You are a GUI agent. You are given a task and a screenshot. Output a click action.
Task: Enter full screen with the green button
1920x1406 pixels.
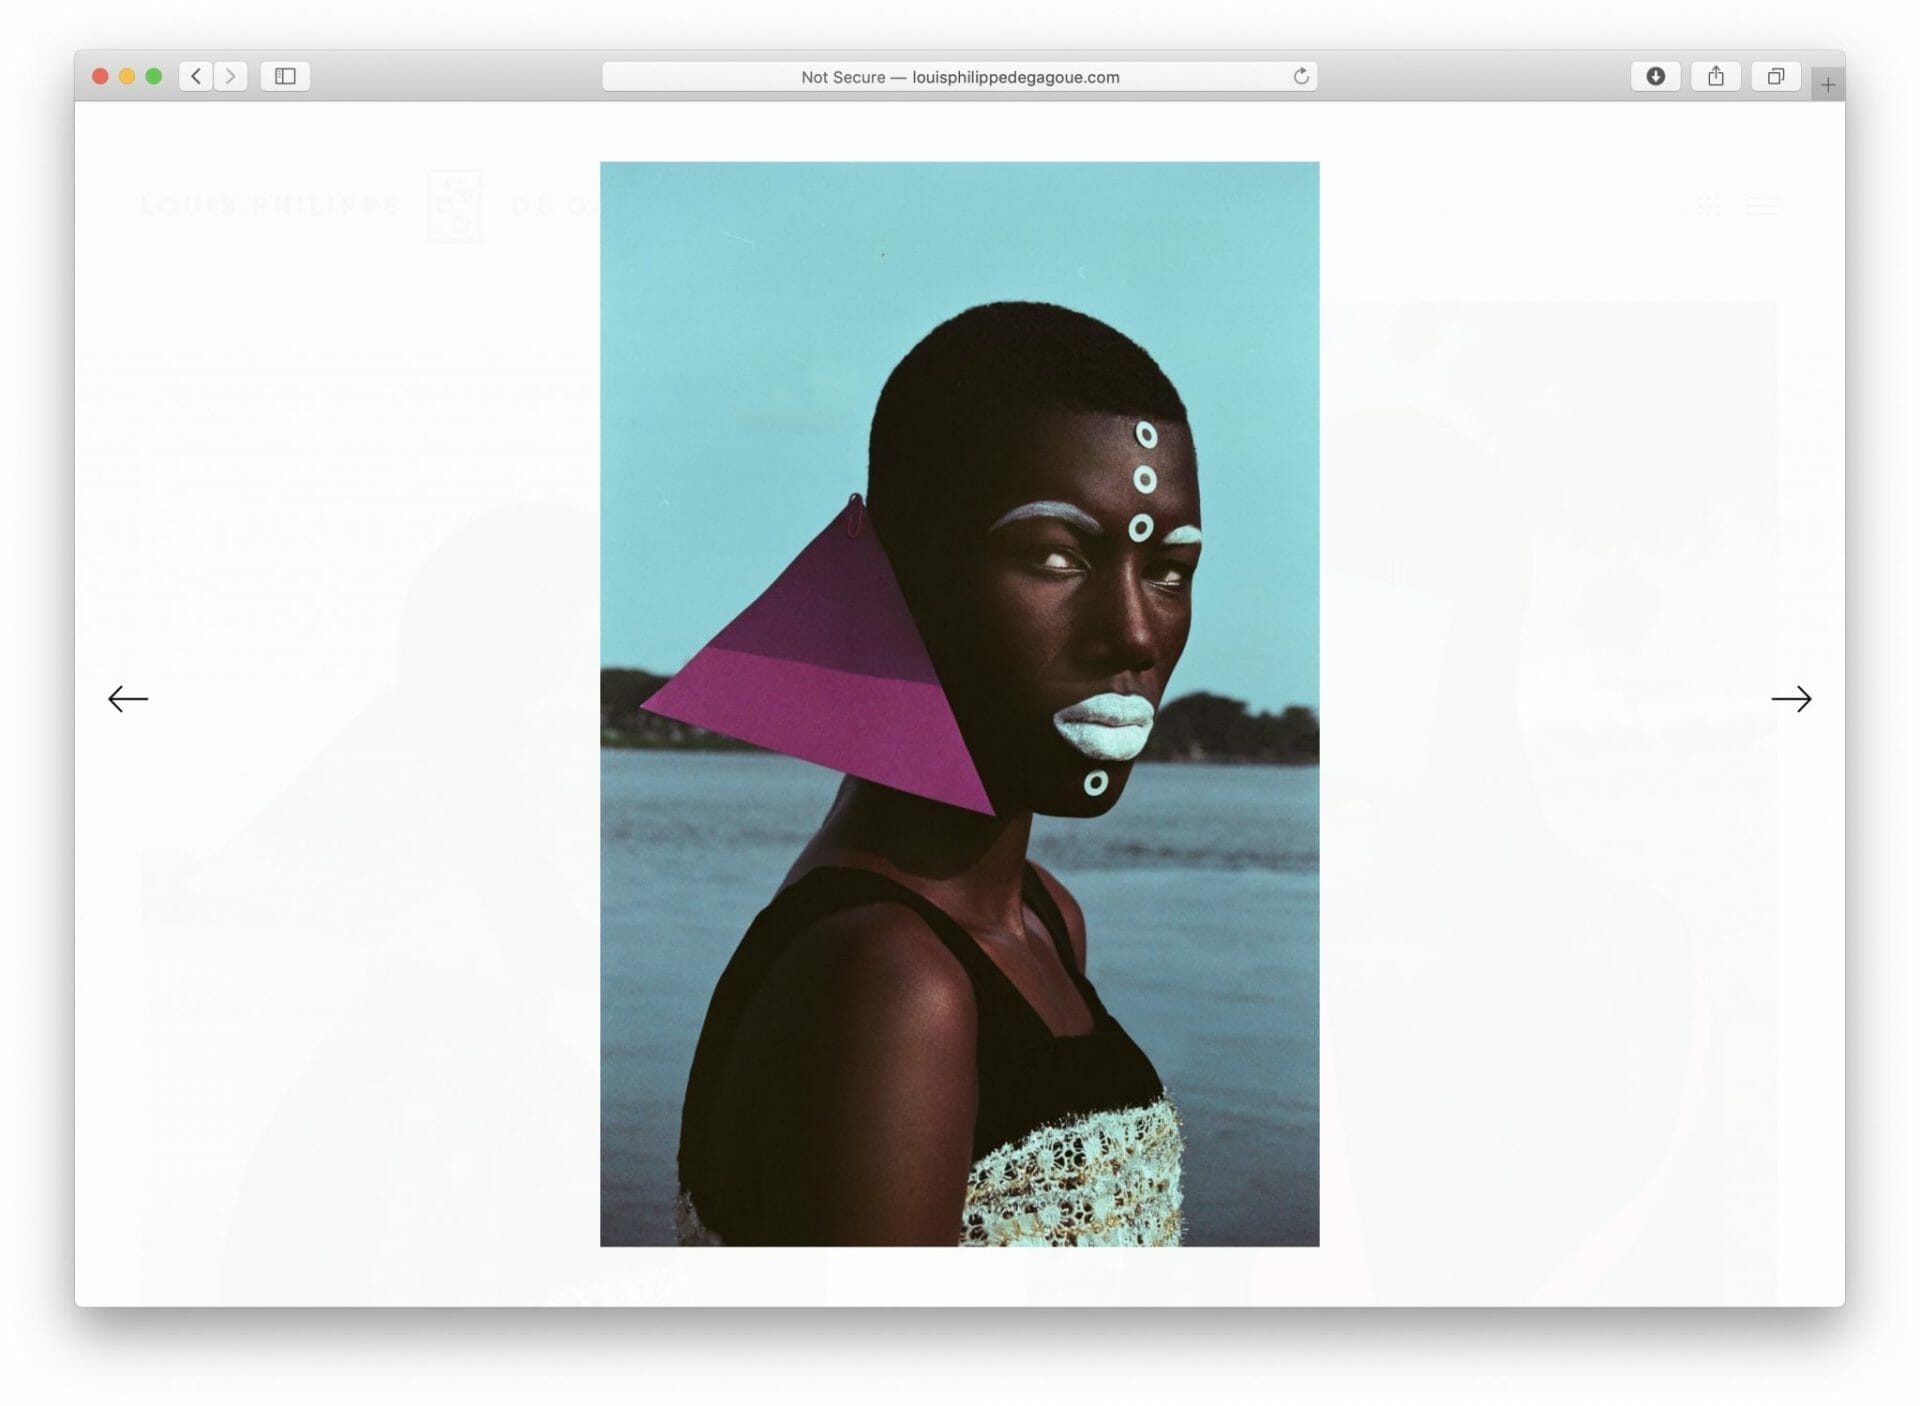click(154, 76)
